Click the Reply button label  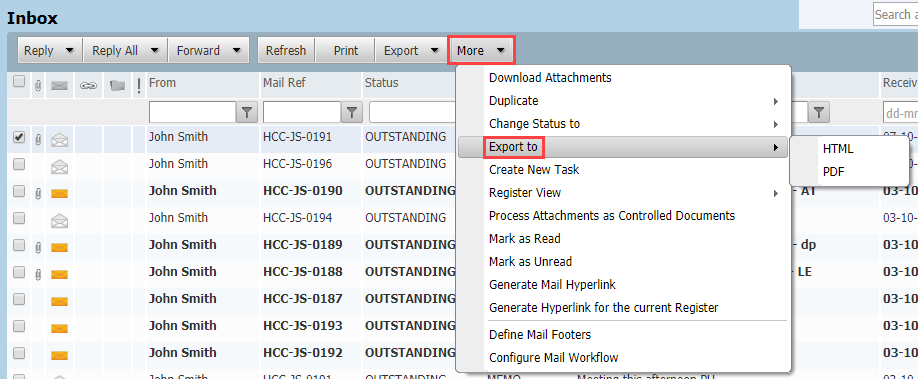click(39, 51)
